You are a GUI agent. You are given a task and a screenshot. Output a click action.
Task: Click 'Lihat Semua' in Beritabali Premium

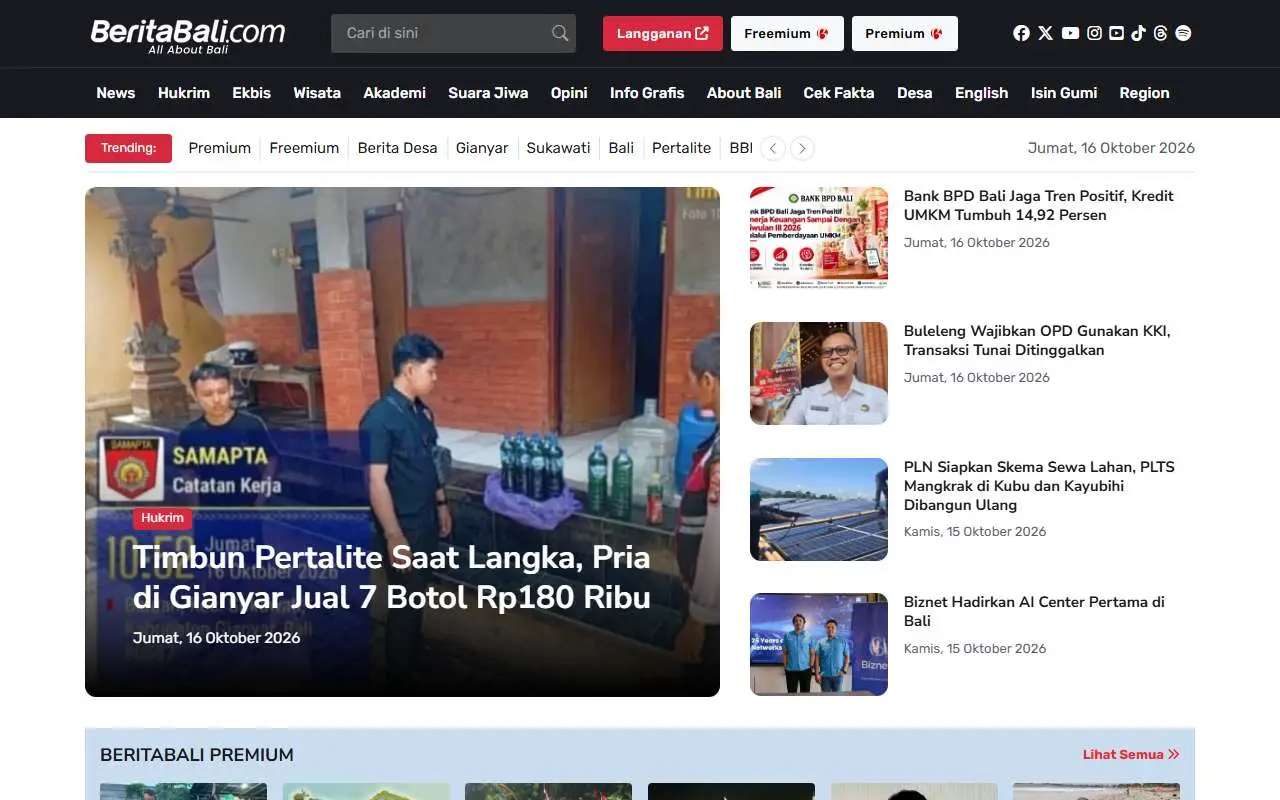click(1131, 755)
